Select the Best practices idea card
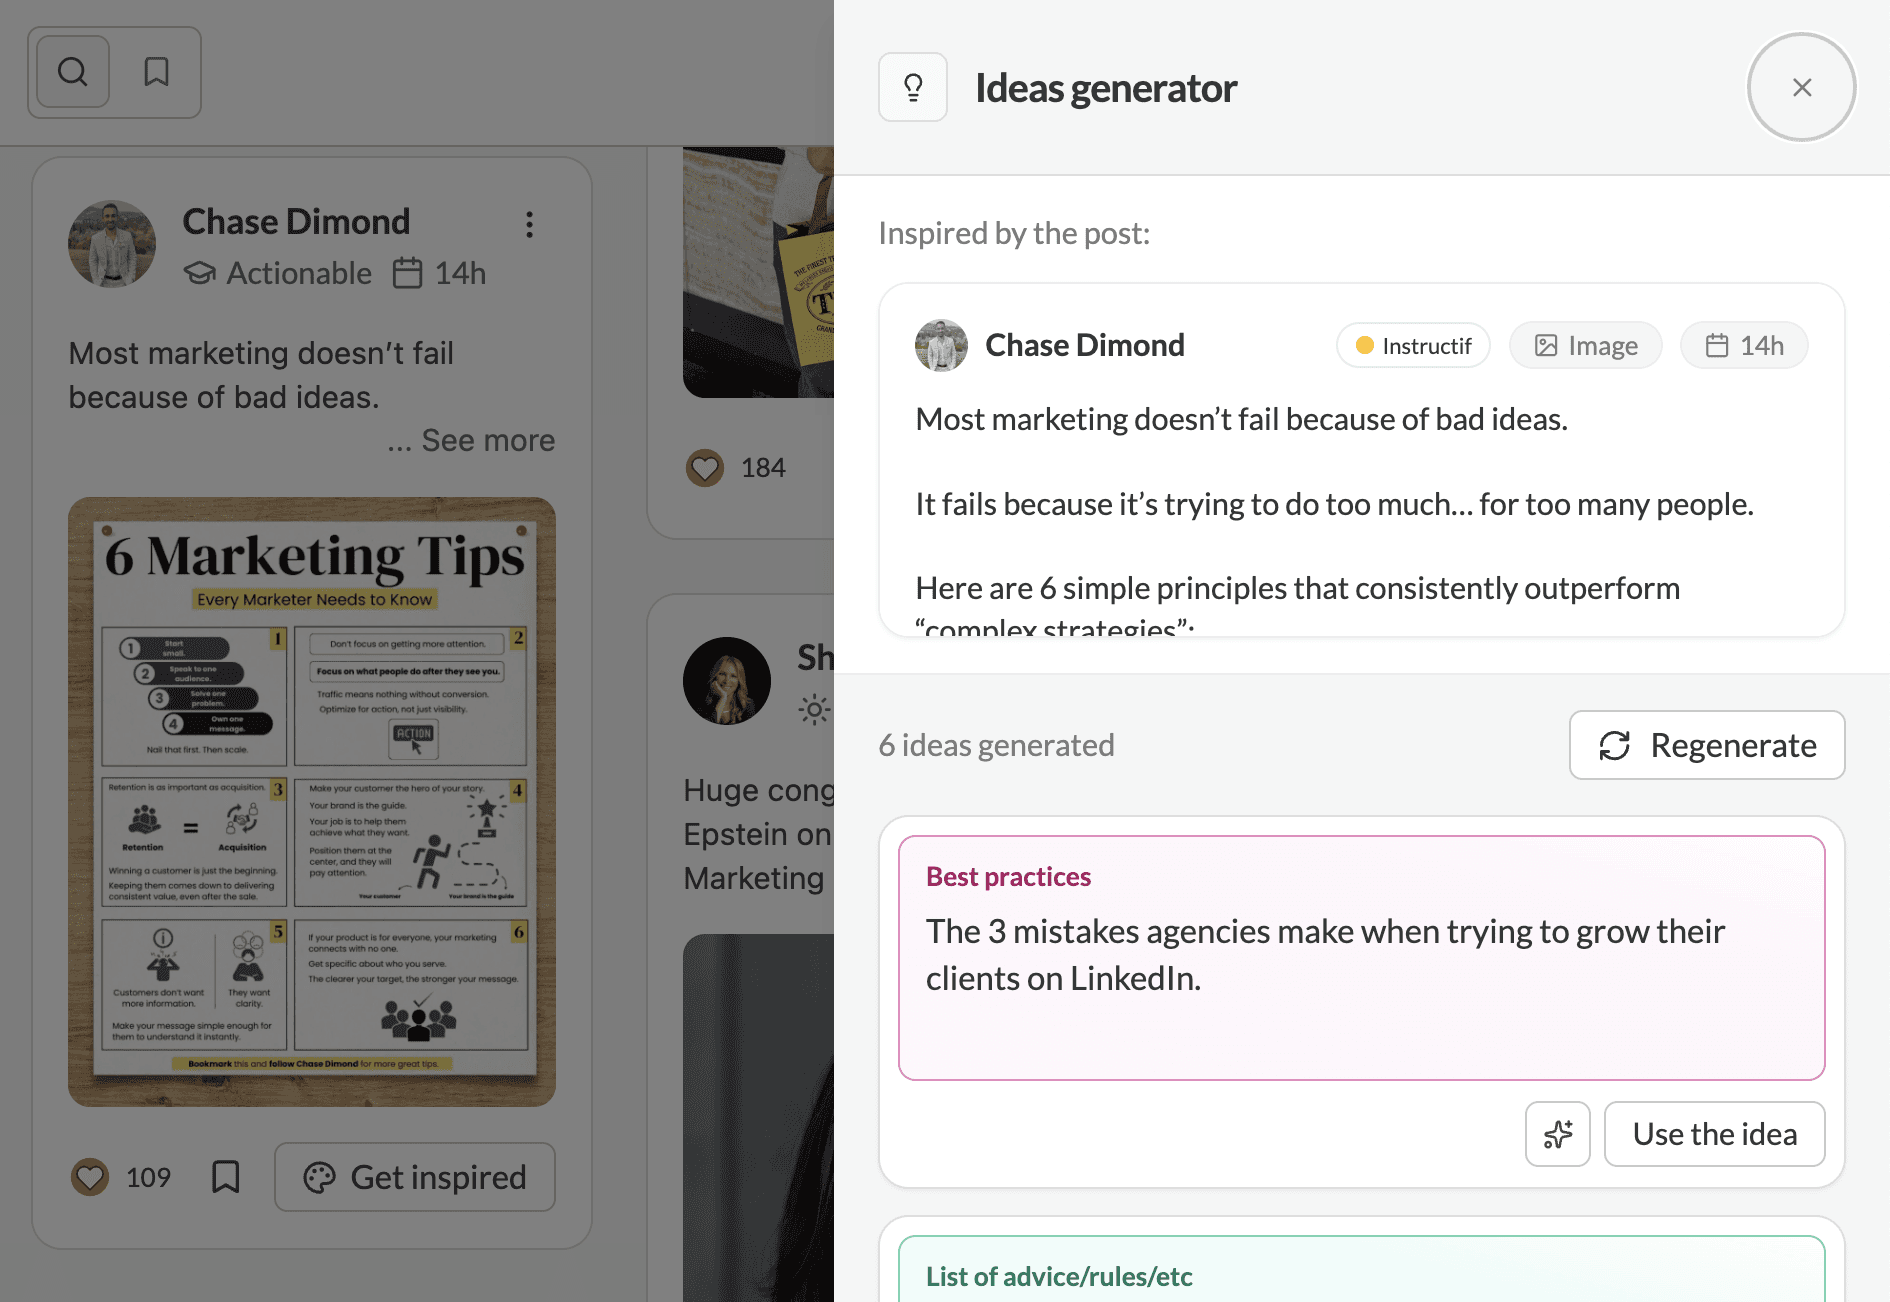Image resolution: width=1890 pixels, height=1302 pixels. tap(1362, 958)
